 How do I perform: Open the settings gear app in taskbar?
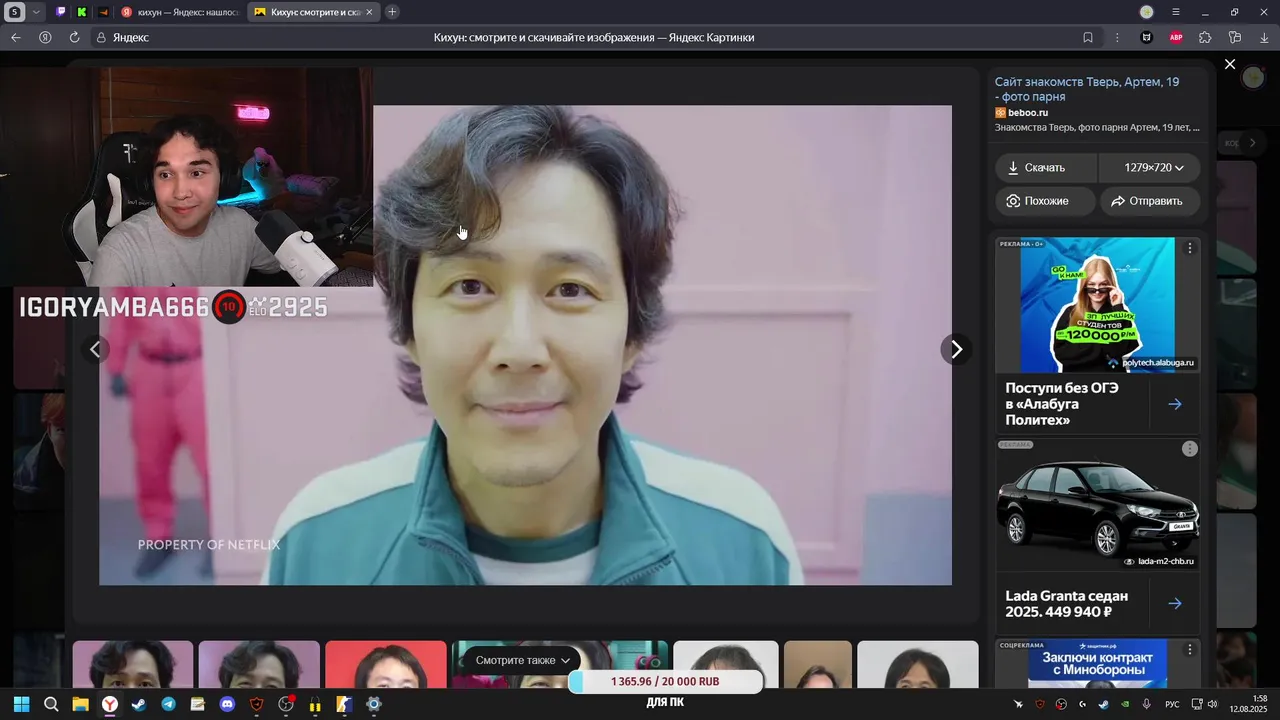(374, 704)
